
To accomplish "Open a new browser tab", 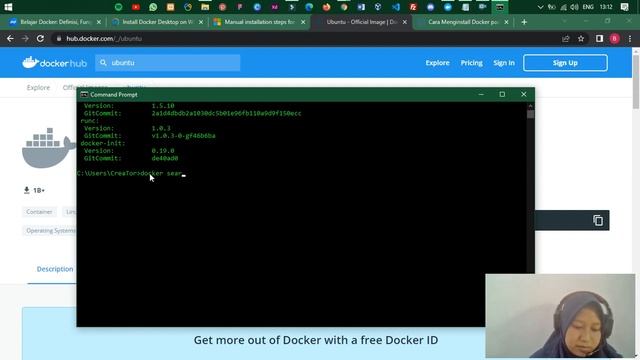I will tap(524, 22).
